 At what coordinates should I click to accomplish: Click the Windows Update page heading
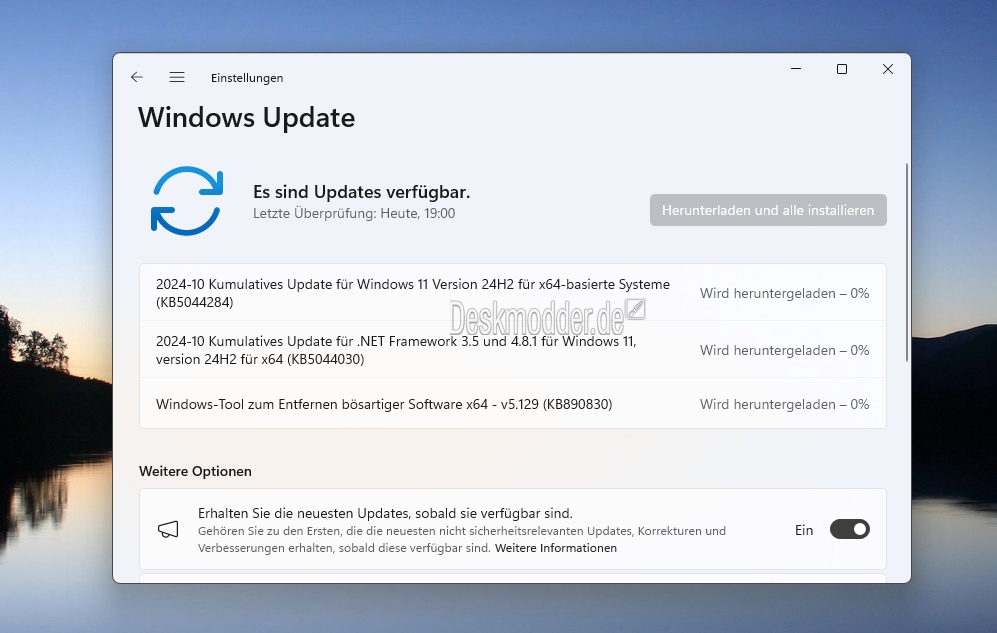click(247, 118)
